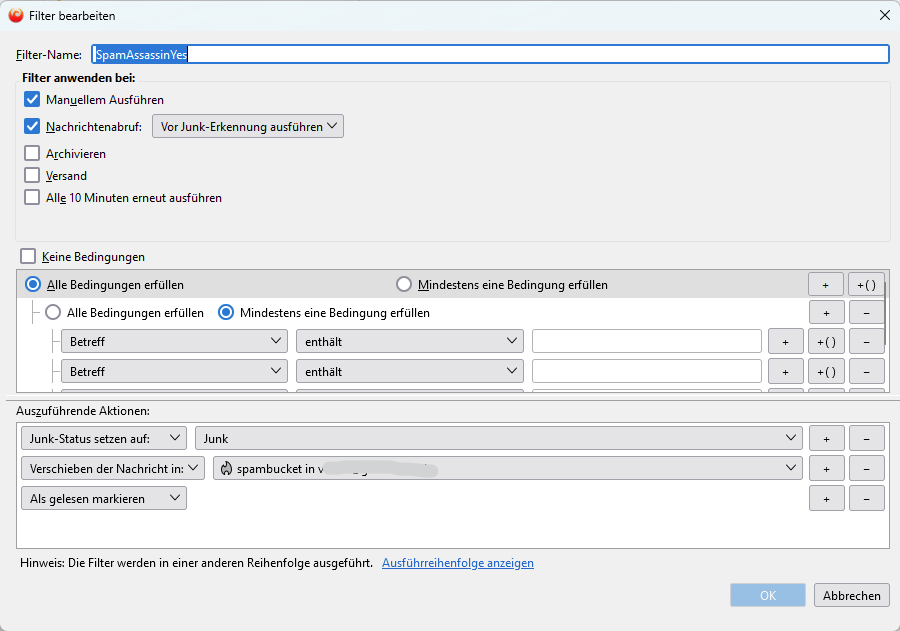Add nested group on first Betreff row
Image resolution: width=900 pixels, height=631 pixels.
point(826,342)
